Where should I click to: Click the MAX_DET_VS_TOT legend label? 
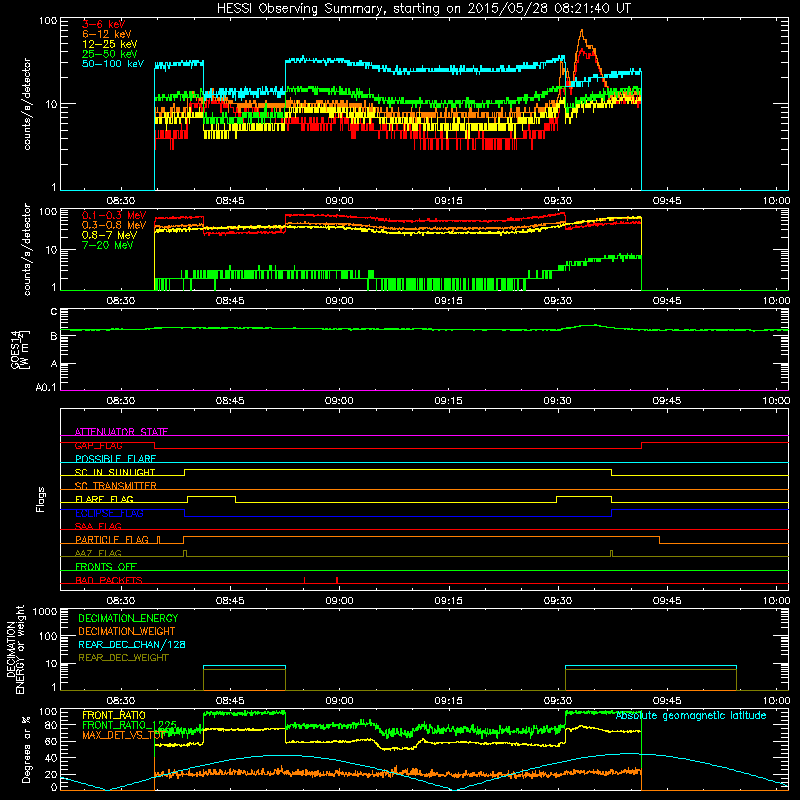click(x=124, y=735)
